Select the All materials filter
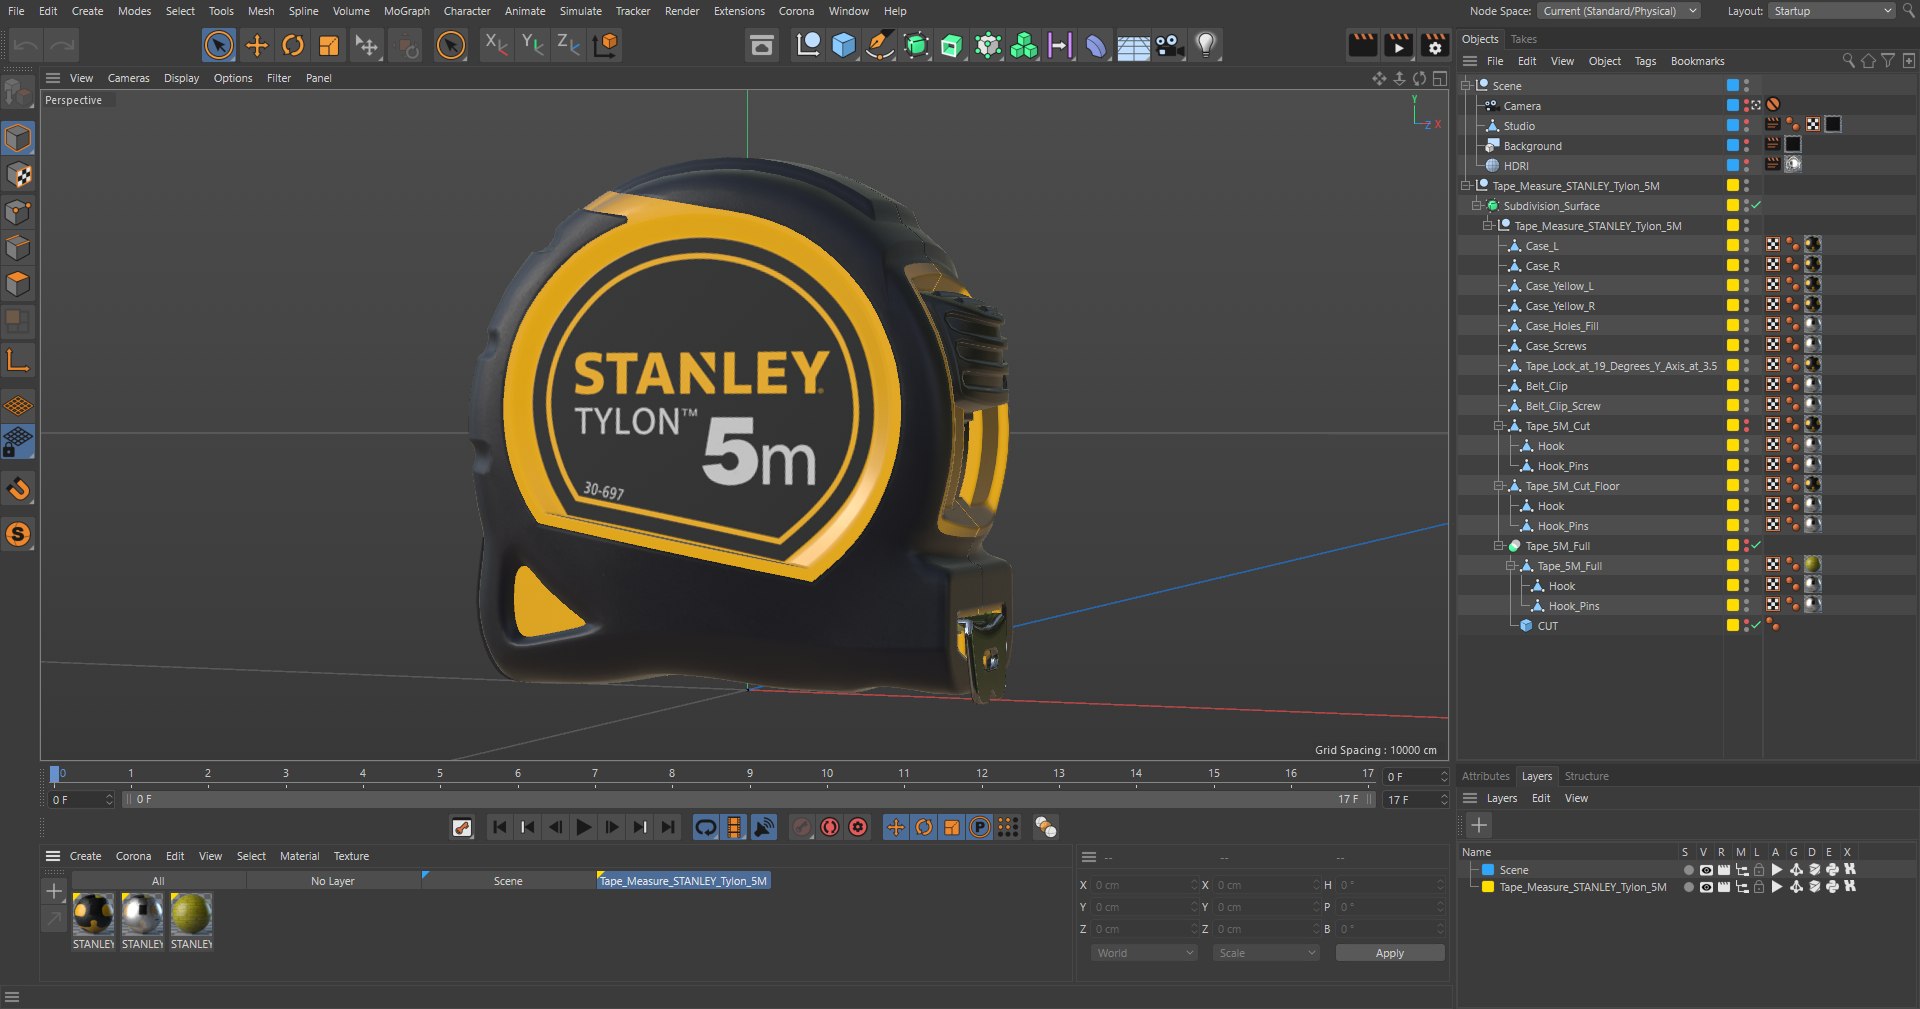1920x1009 pixels. (x=158, y=881)
